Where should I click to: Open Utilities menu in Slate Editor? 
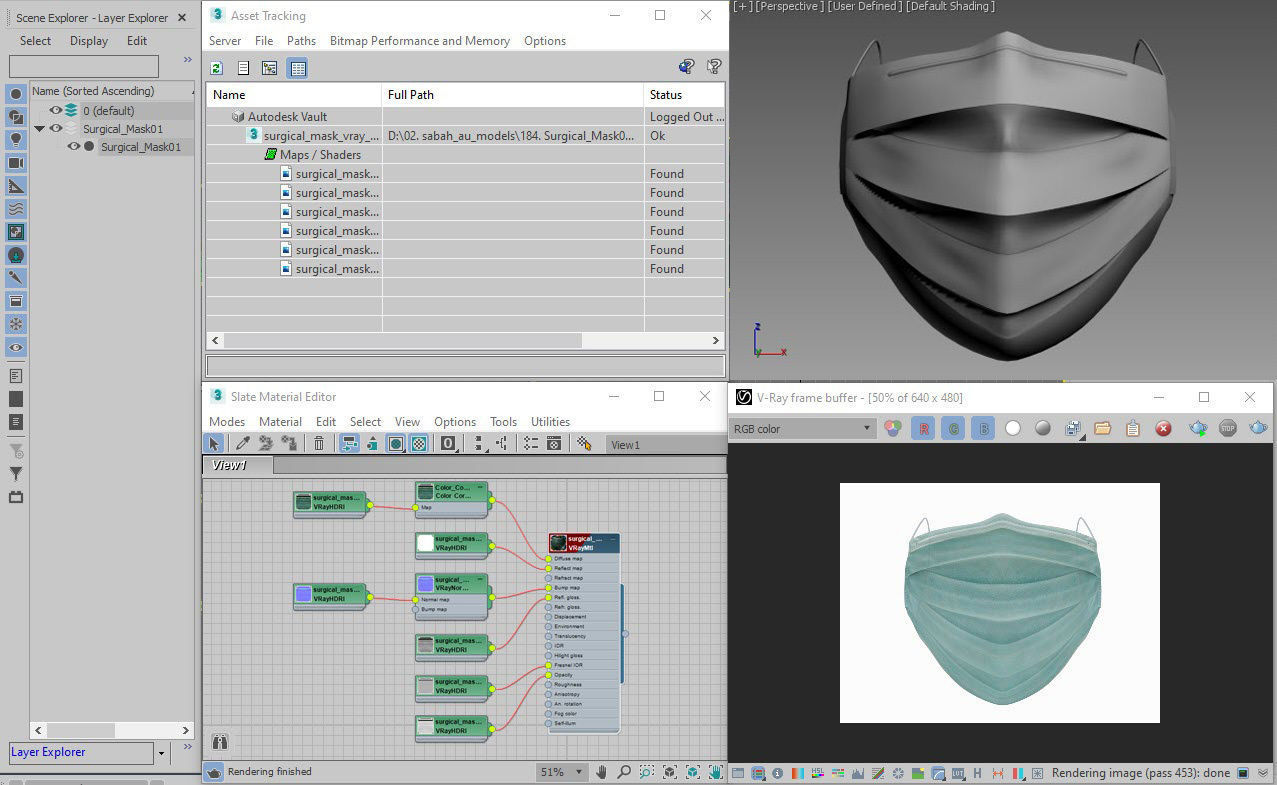coord(550,422)
